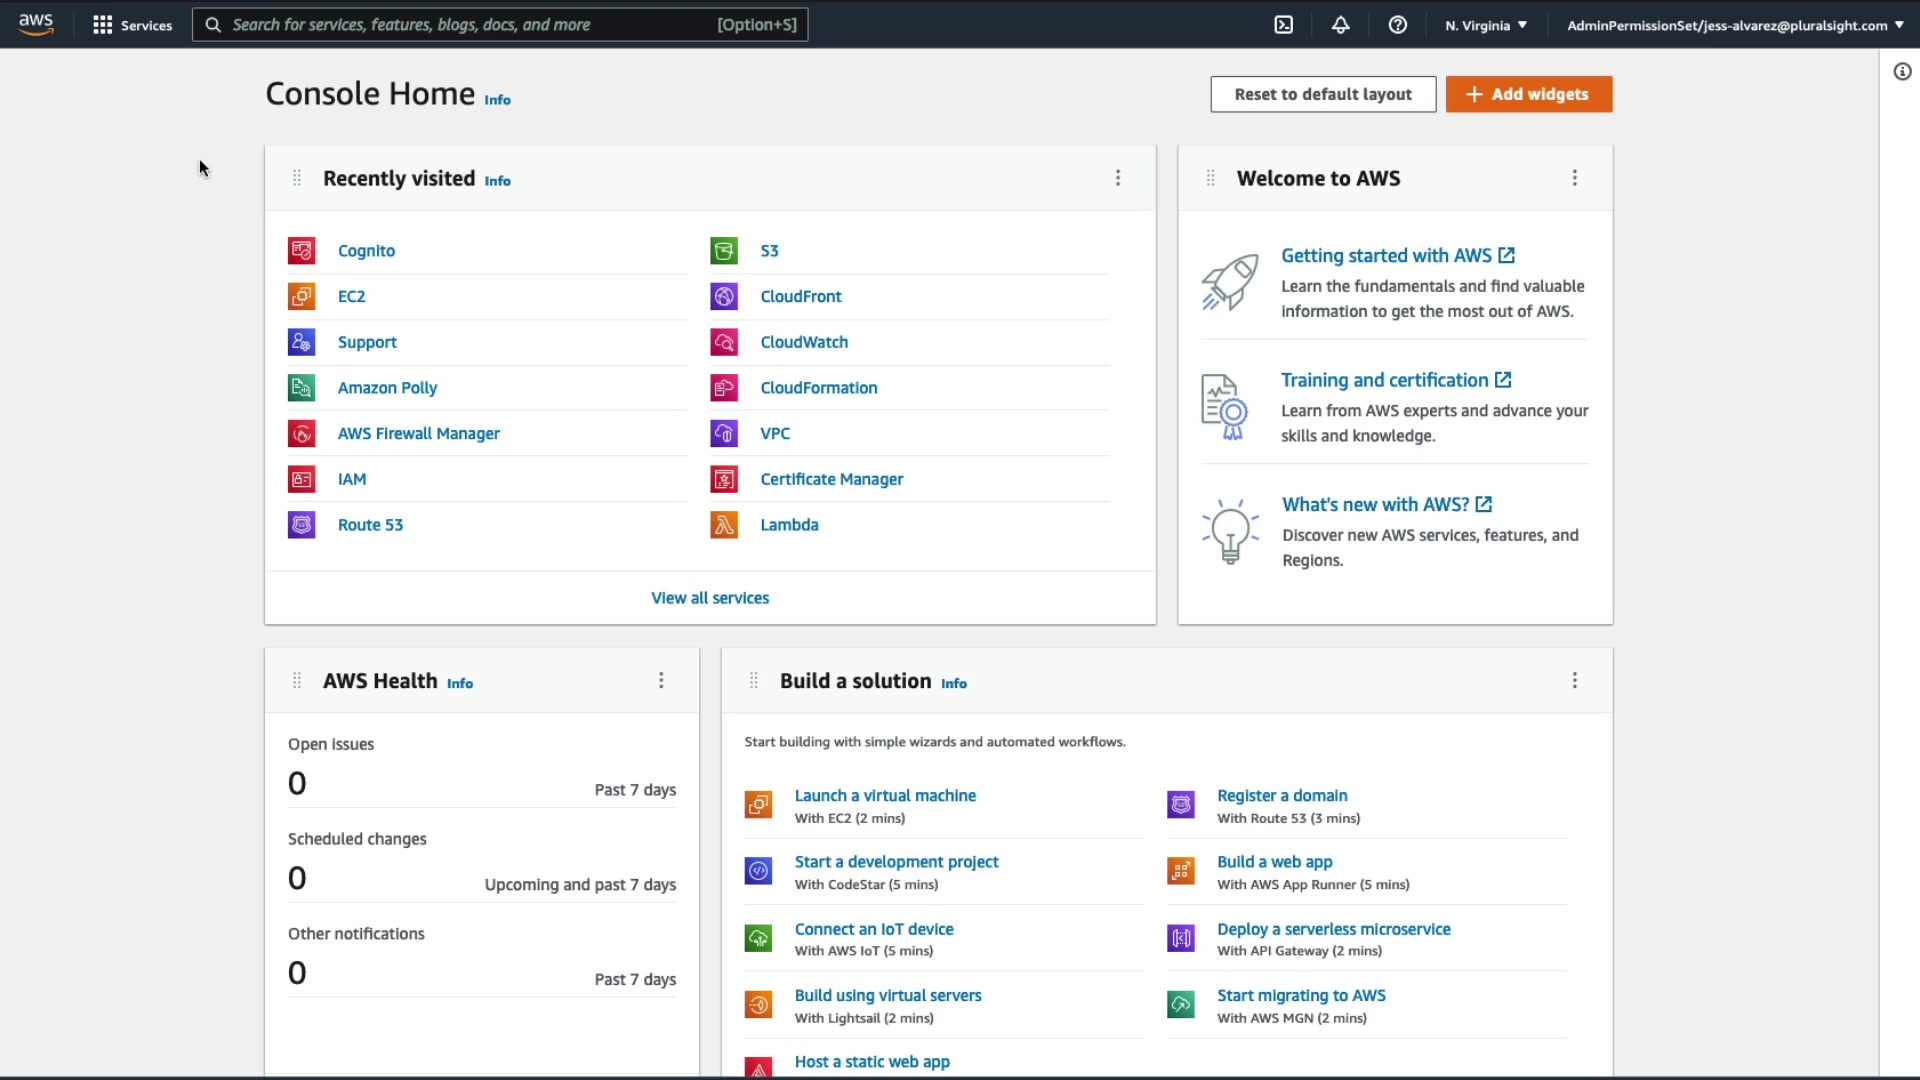The image size is (1920, 1080).
Task: Click the Cognito service icon
Action: pos(301,251)
